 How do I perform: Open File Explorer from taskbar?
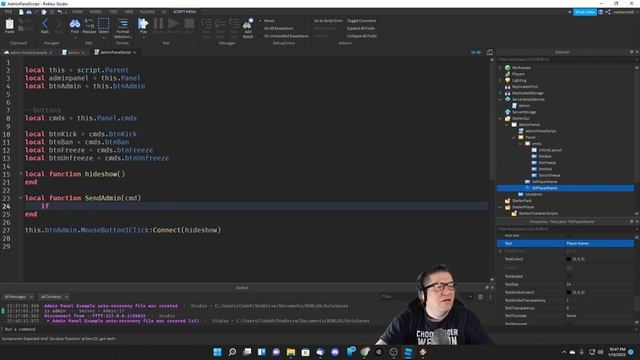(291, 352)
